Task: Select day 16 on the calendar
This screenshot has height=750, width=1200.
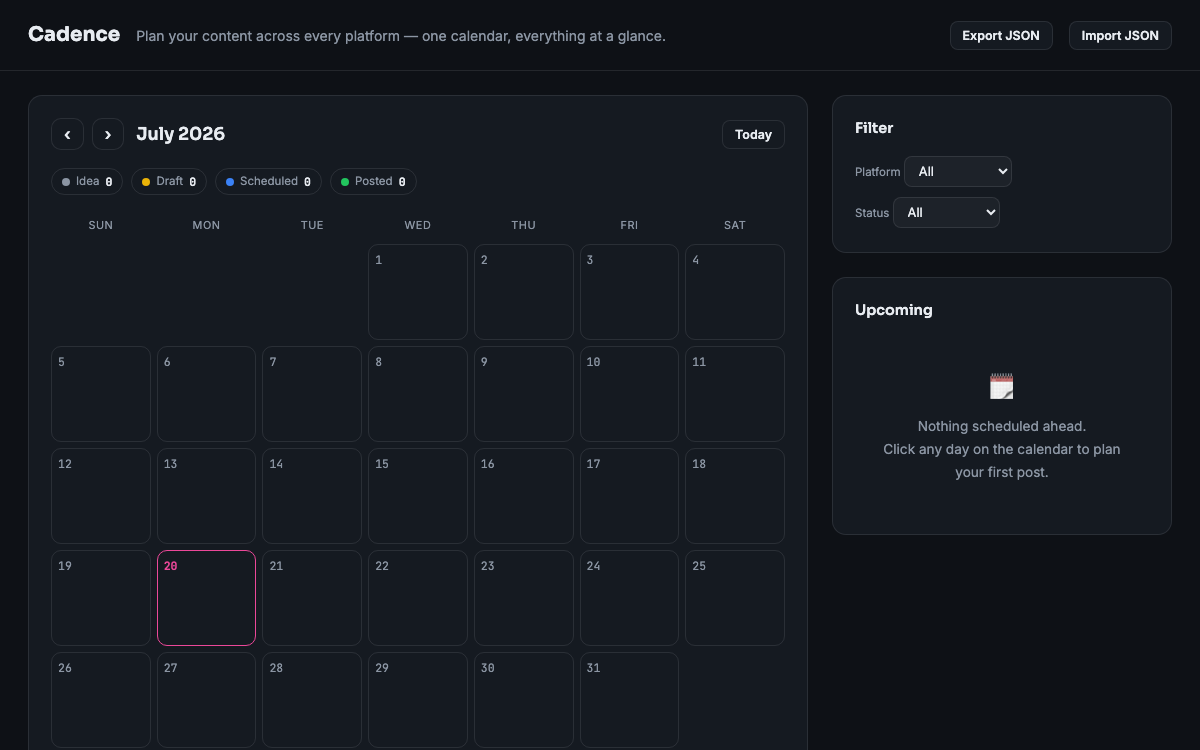Action: coord(524,496)
